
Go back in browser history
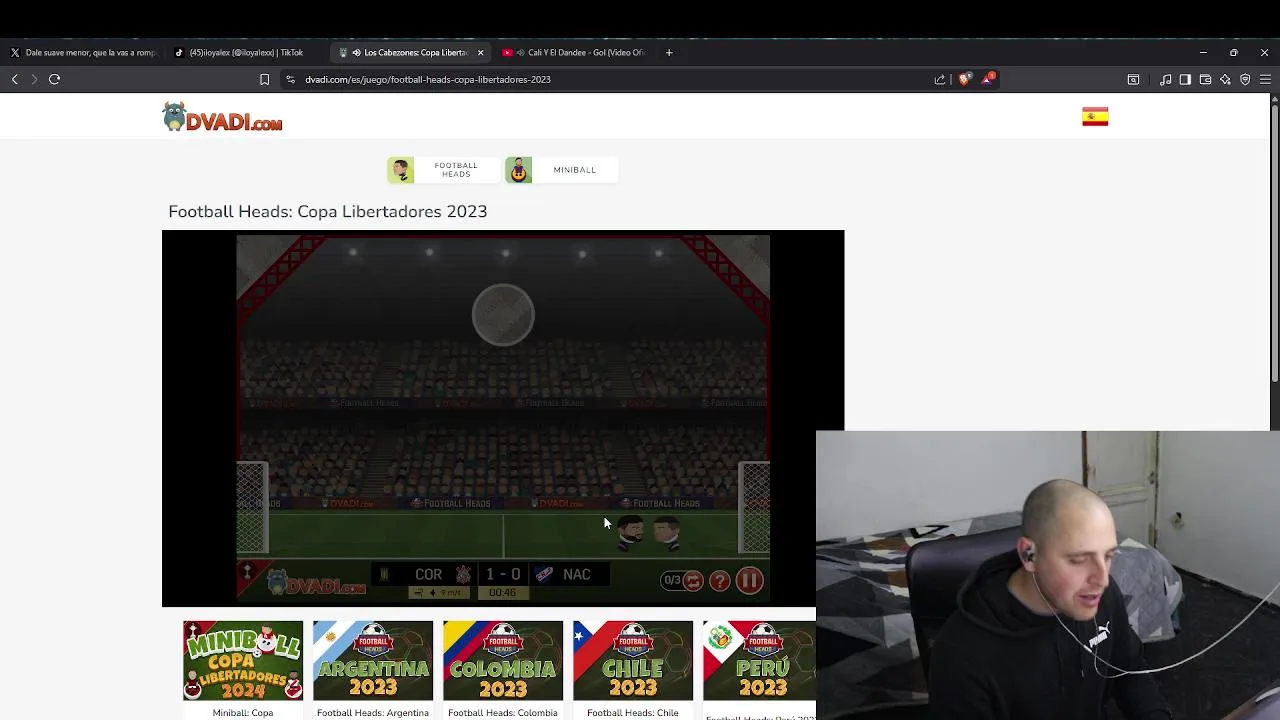(x=15, y=79)
